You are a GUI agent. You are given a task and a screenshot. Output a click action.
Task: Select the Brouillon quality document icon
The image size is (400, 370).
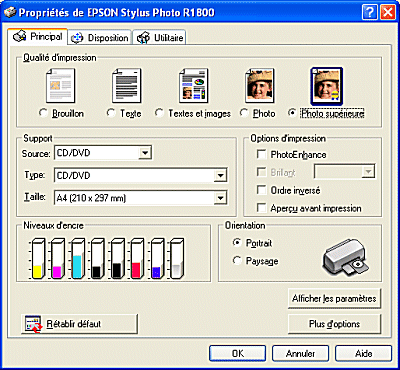[x=60, y=86]
